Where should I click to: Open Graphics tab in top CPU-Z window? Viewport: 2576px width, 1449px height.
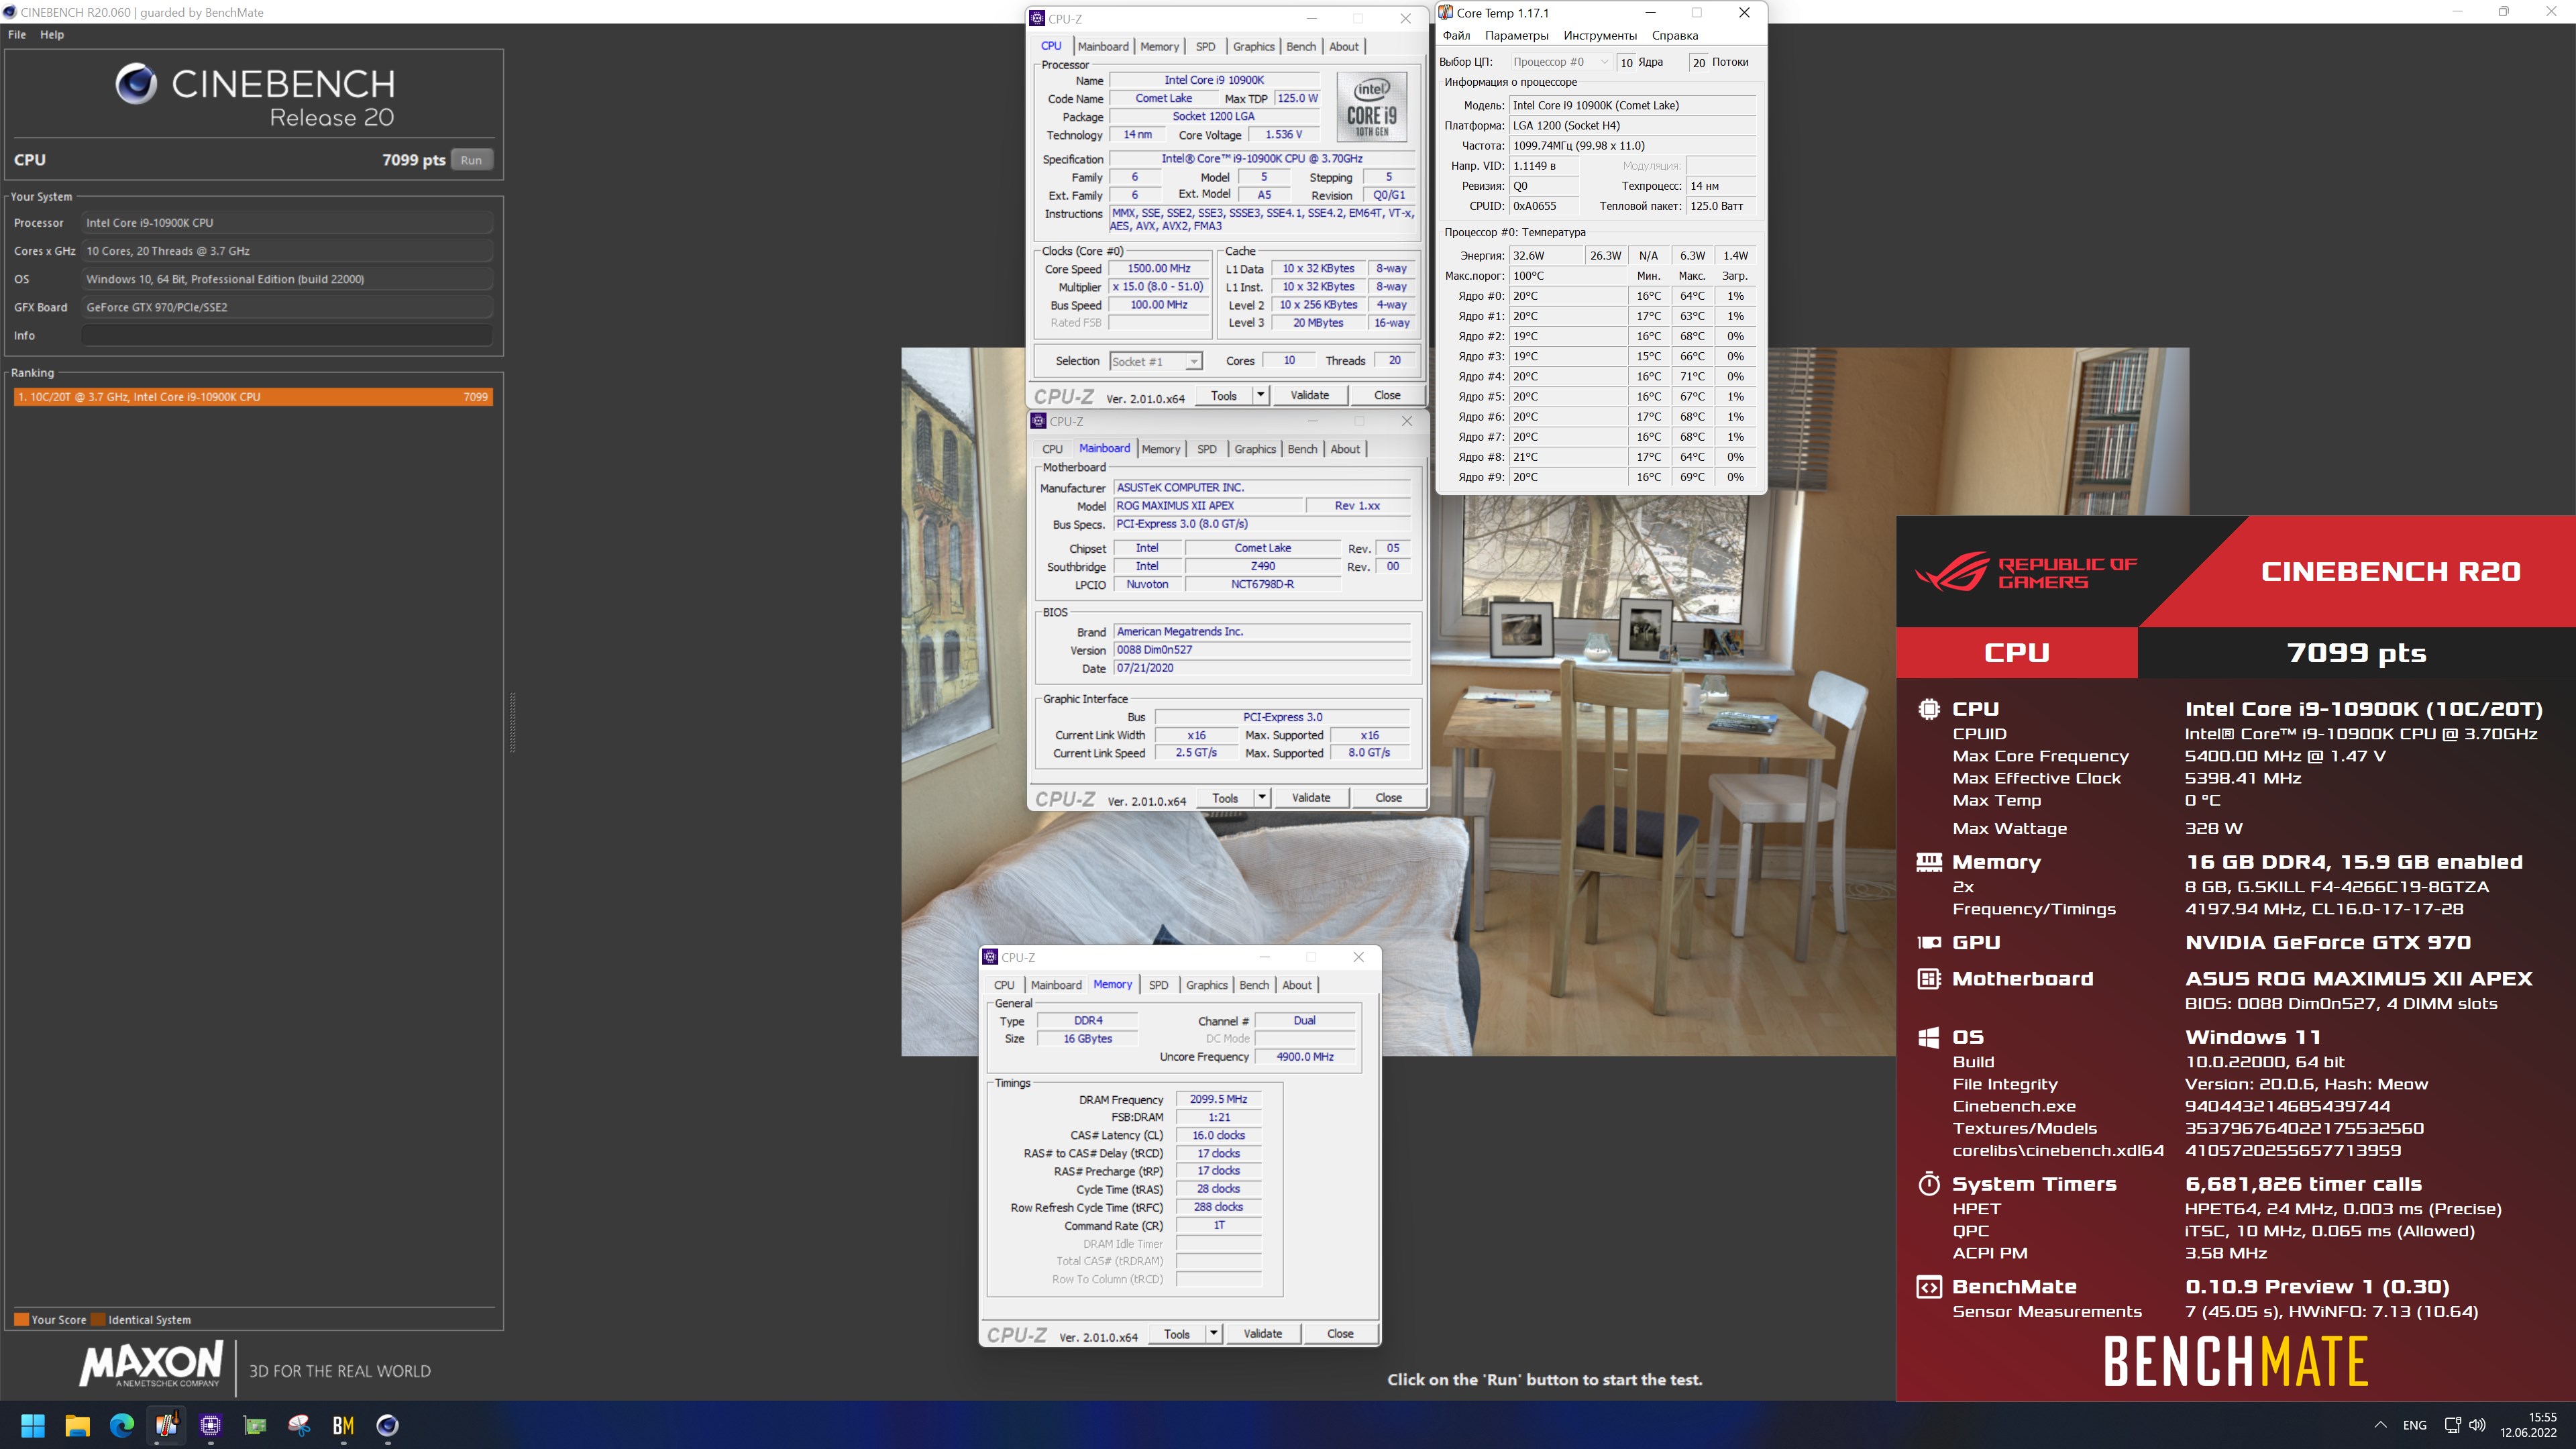(1253, 46)
